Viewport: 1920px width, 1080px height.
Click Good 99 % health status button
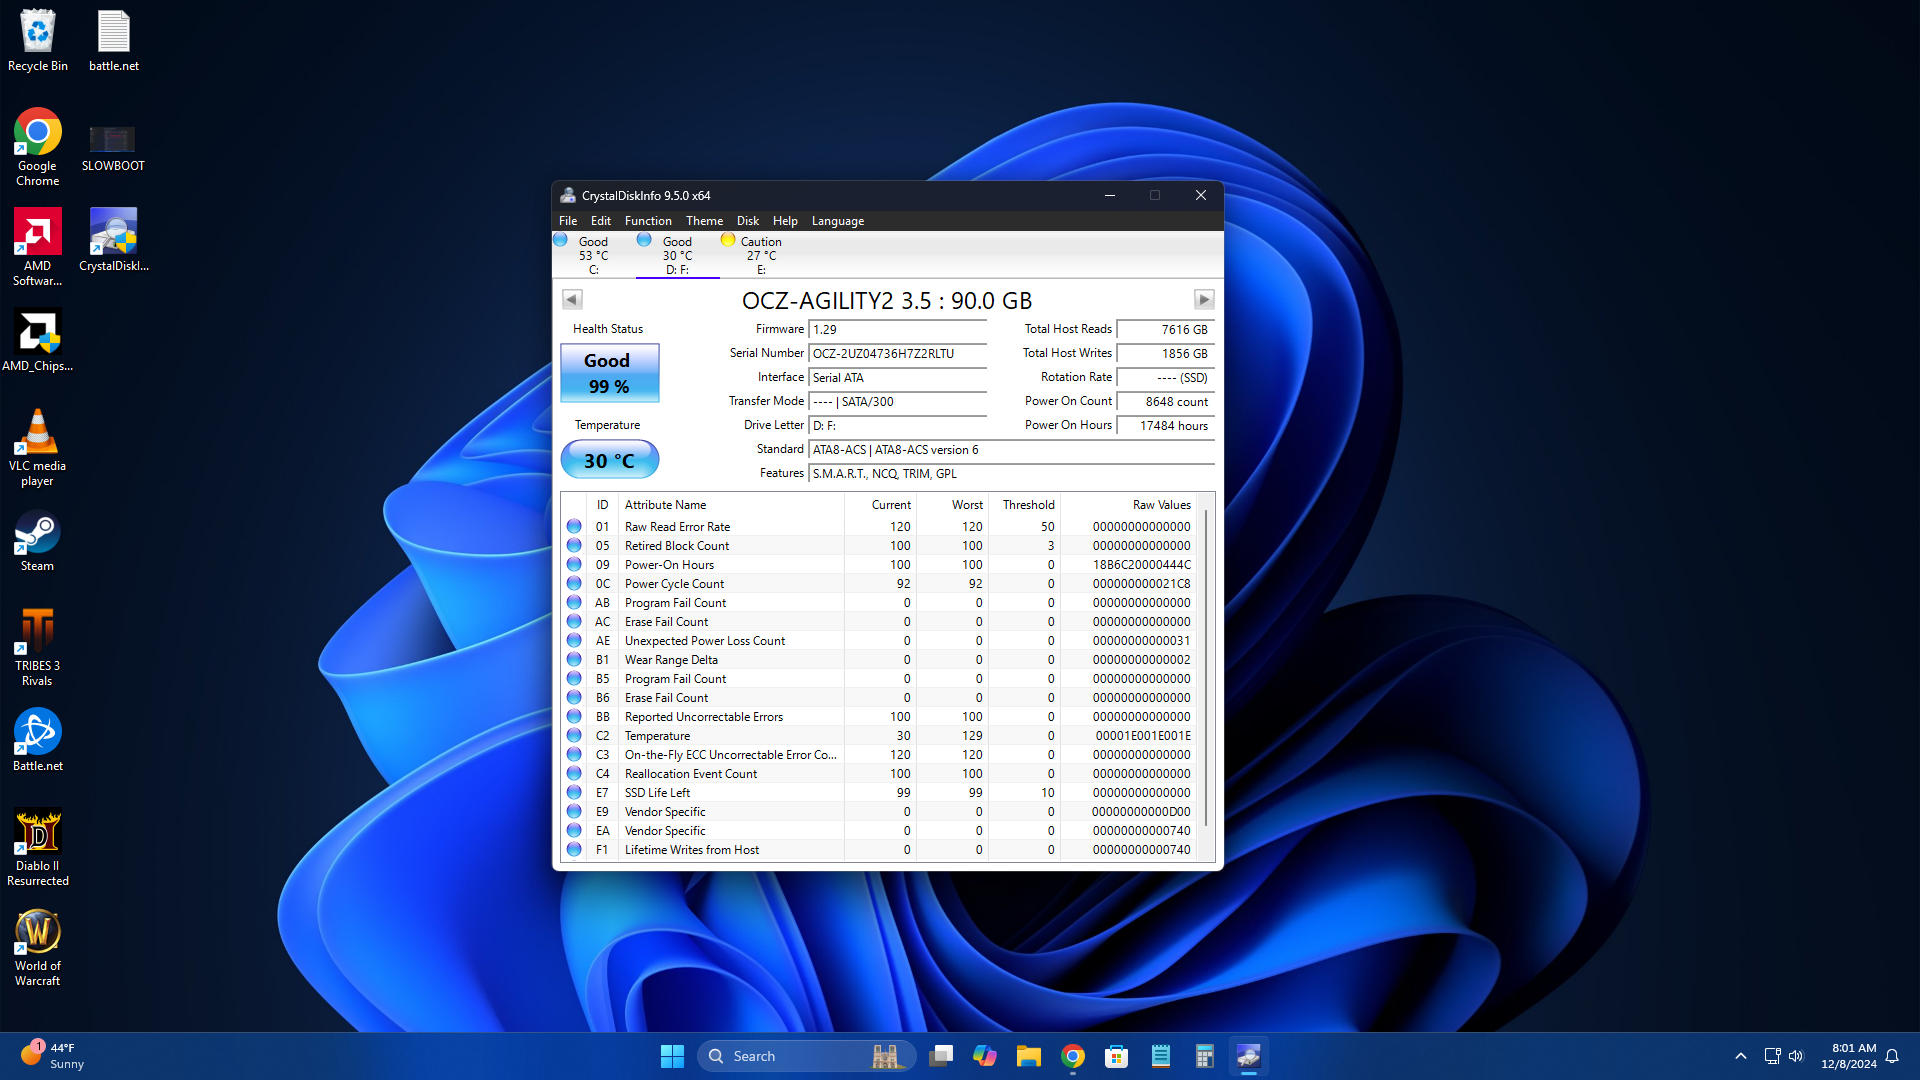point(610,373)
